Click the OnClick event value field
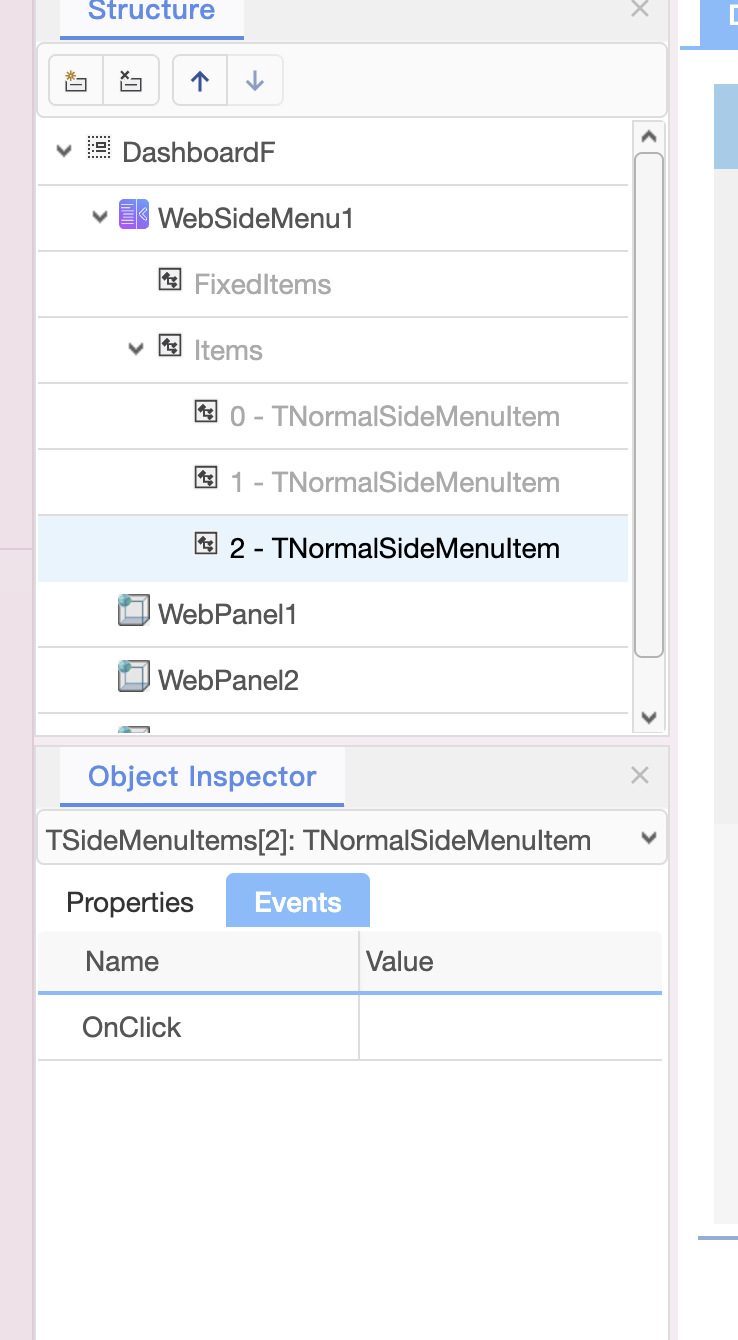Viewport: 738px width, 1340px height. coord(509,1027)
